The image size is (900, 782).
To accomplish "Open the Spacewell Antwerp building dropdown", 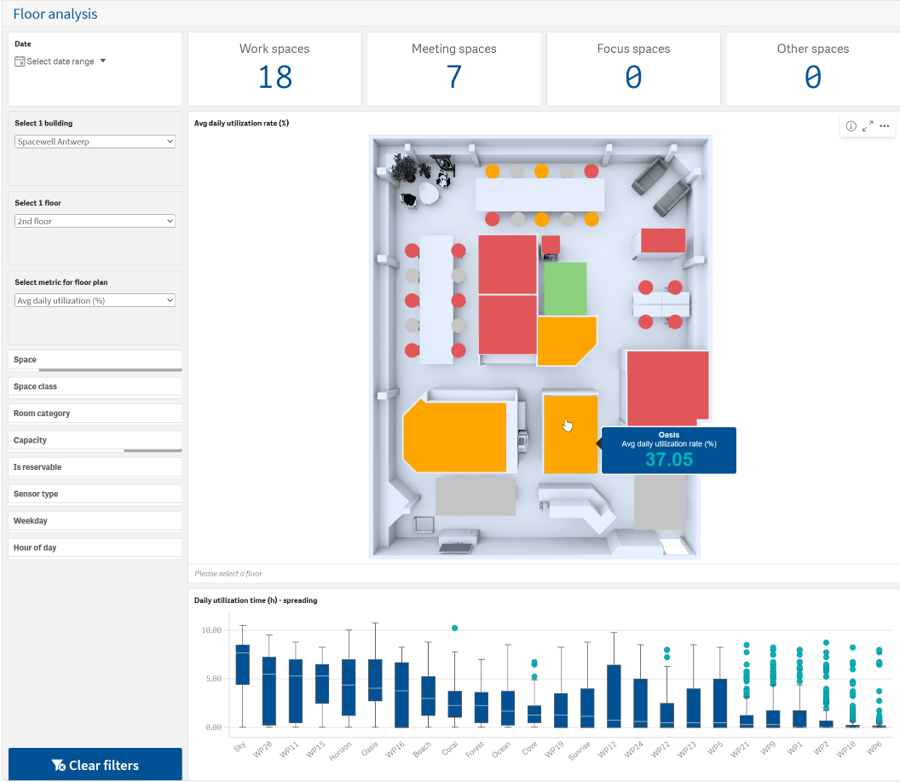I will pyautogui.click(x=95, y=142).
